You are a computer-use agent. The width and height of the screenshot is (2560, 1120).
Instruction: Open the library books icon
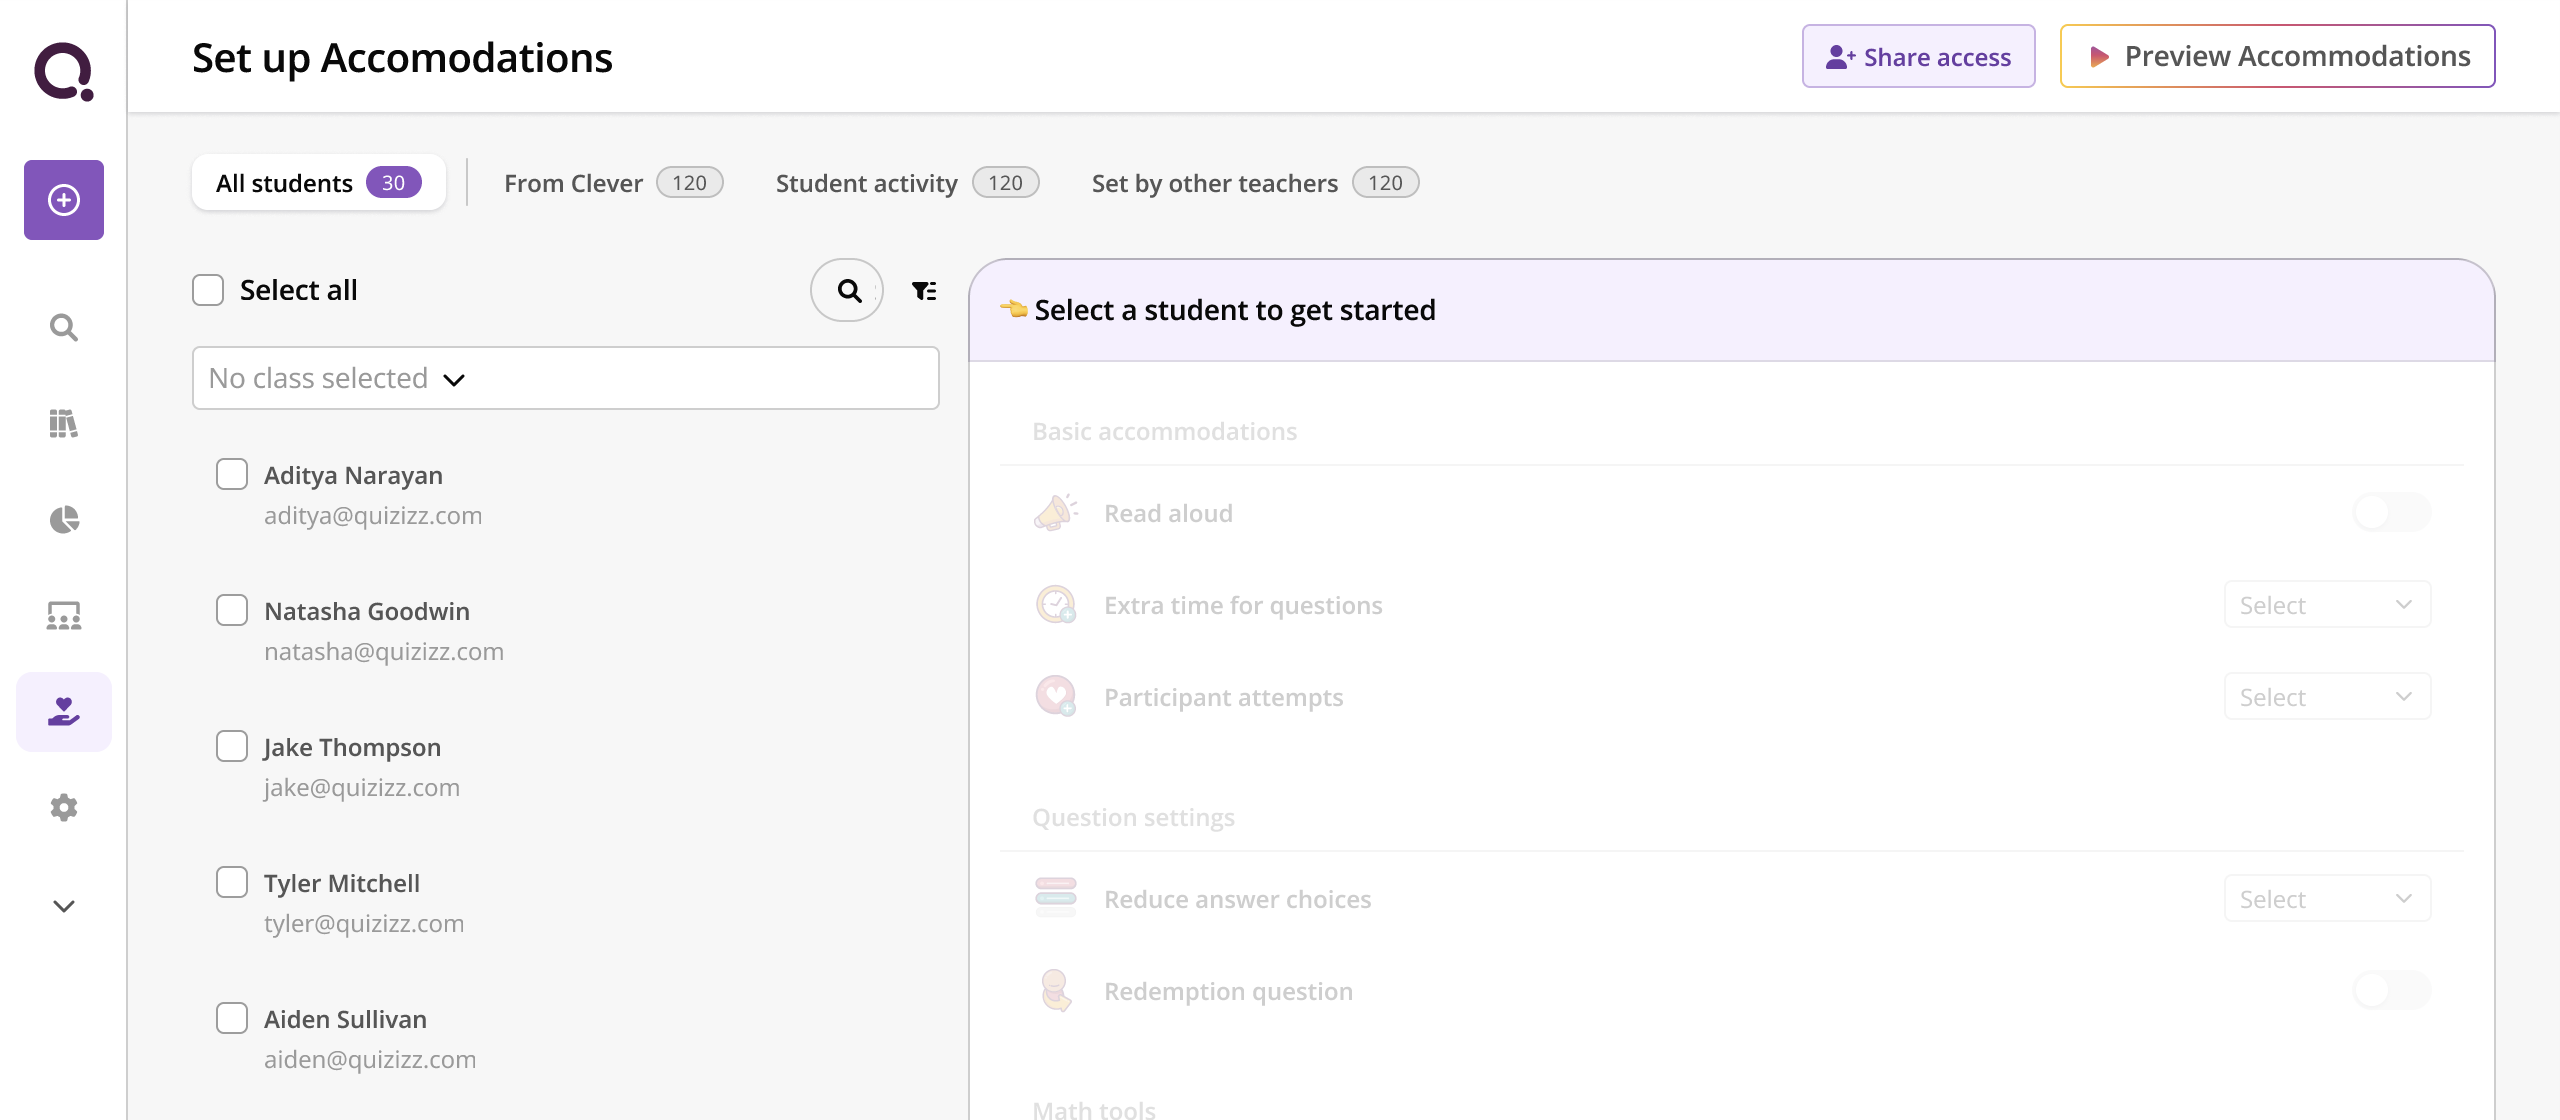pos(64,423)
